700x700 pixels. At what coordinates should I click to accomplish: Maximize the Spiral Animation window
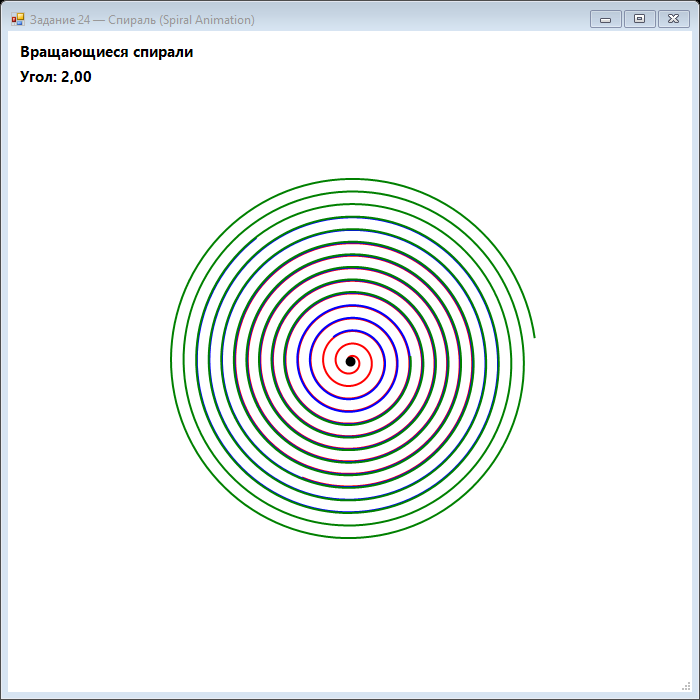639,19
